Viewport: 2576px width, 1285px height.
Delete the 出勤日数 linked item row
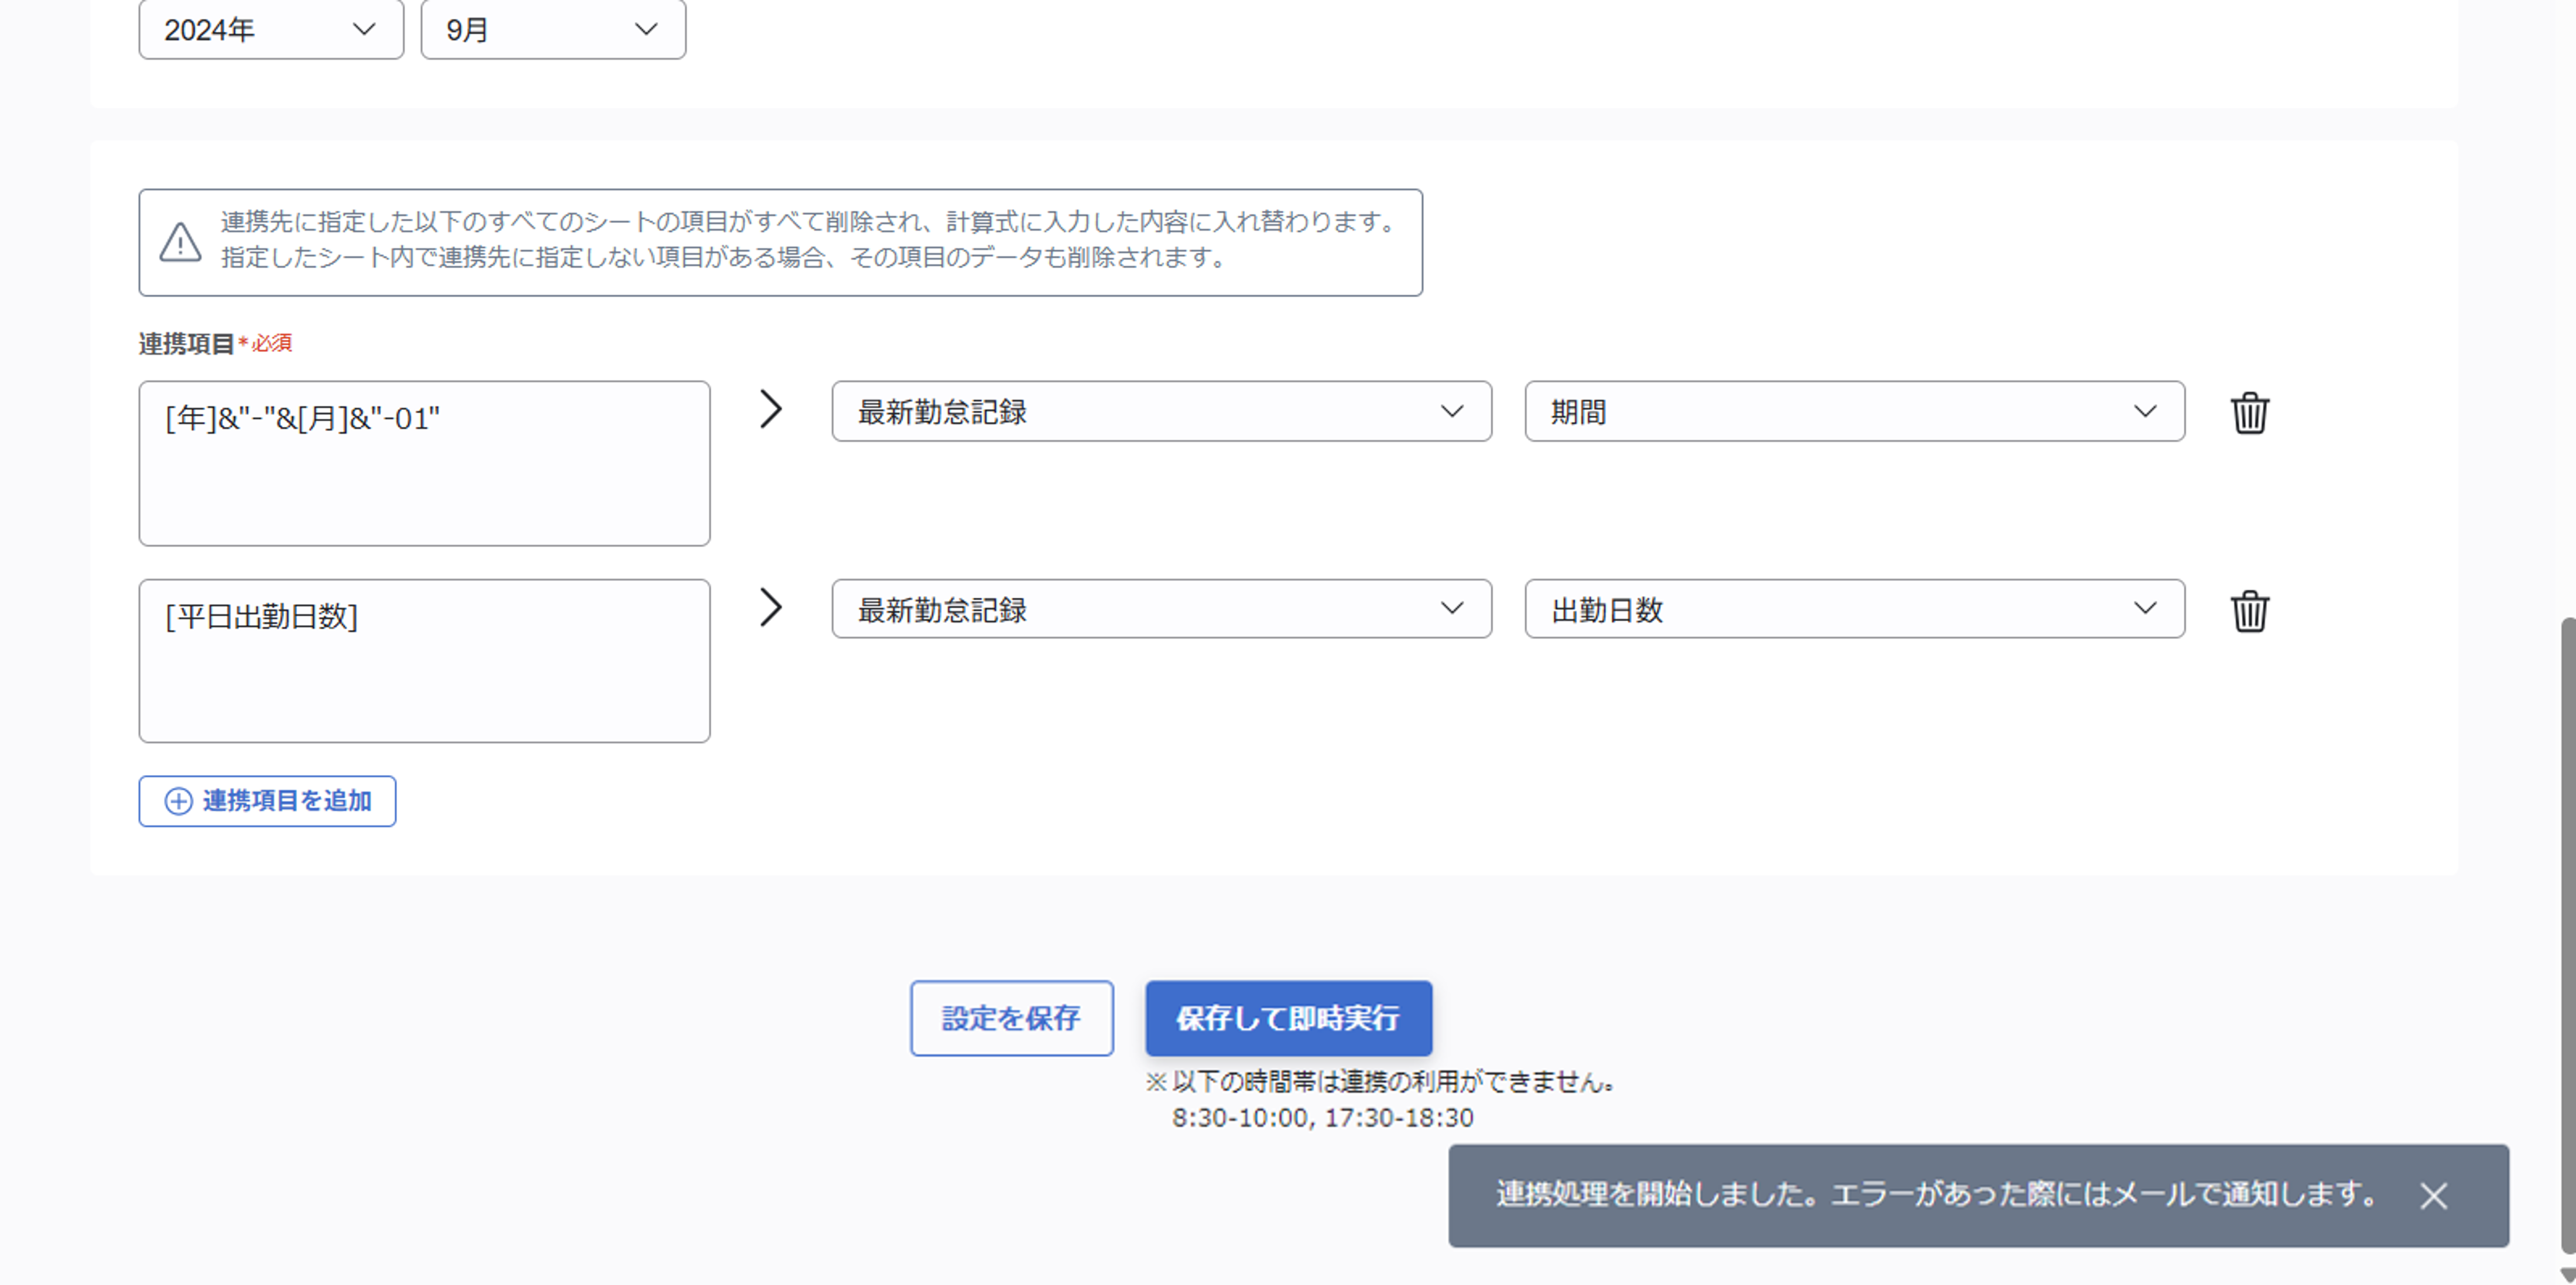pos(2250,610)
